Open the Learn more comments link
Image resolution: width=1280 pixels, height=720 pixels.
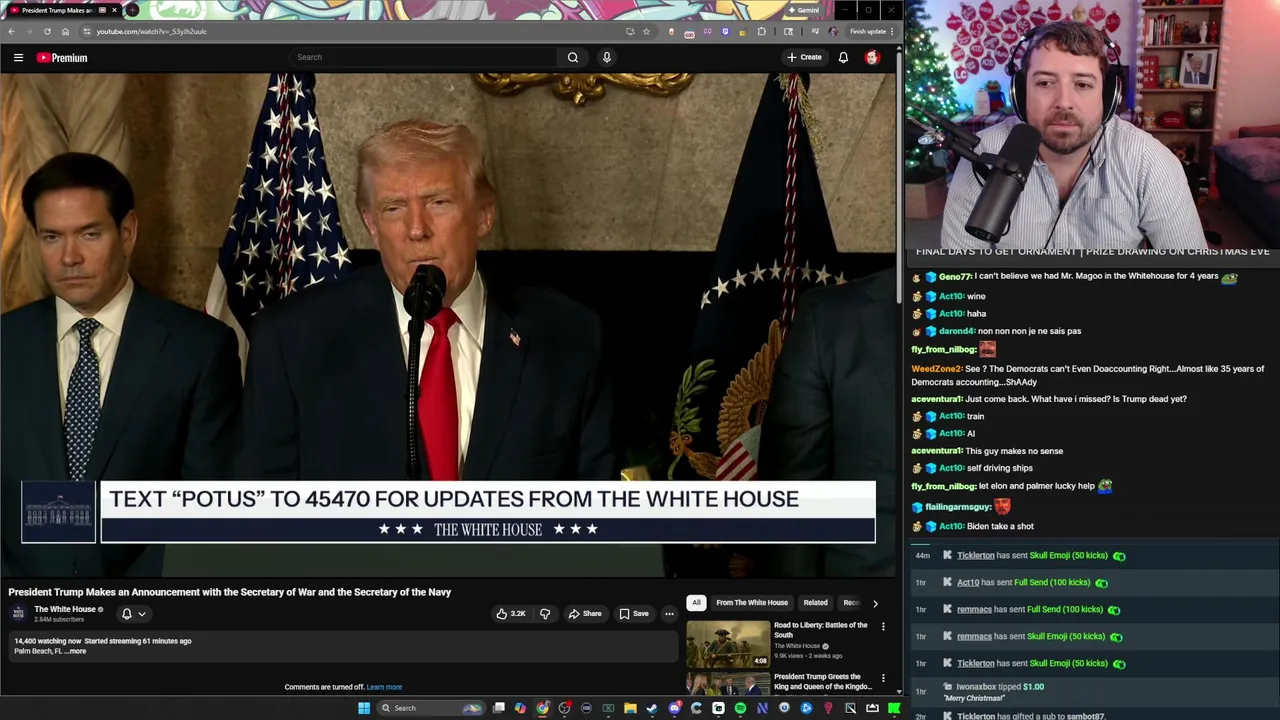click(384, 687)
